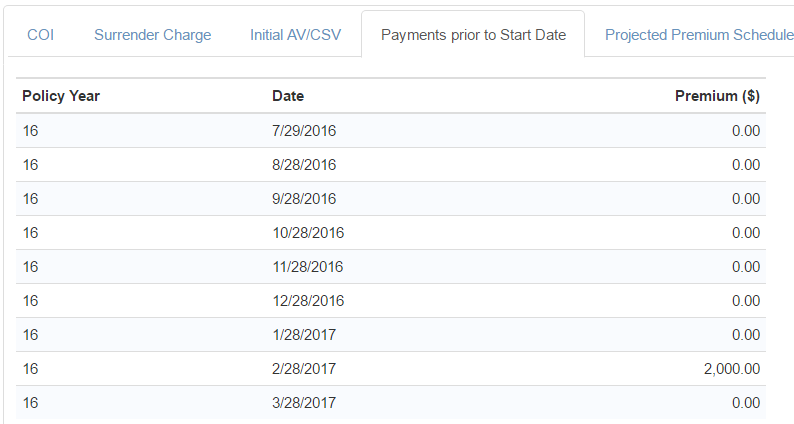Click Payments prior to Start Date tab

pos(473,35)
